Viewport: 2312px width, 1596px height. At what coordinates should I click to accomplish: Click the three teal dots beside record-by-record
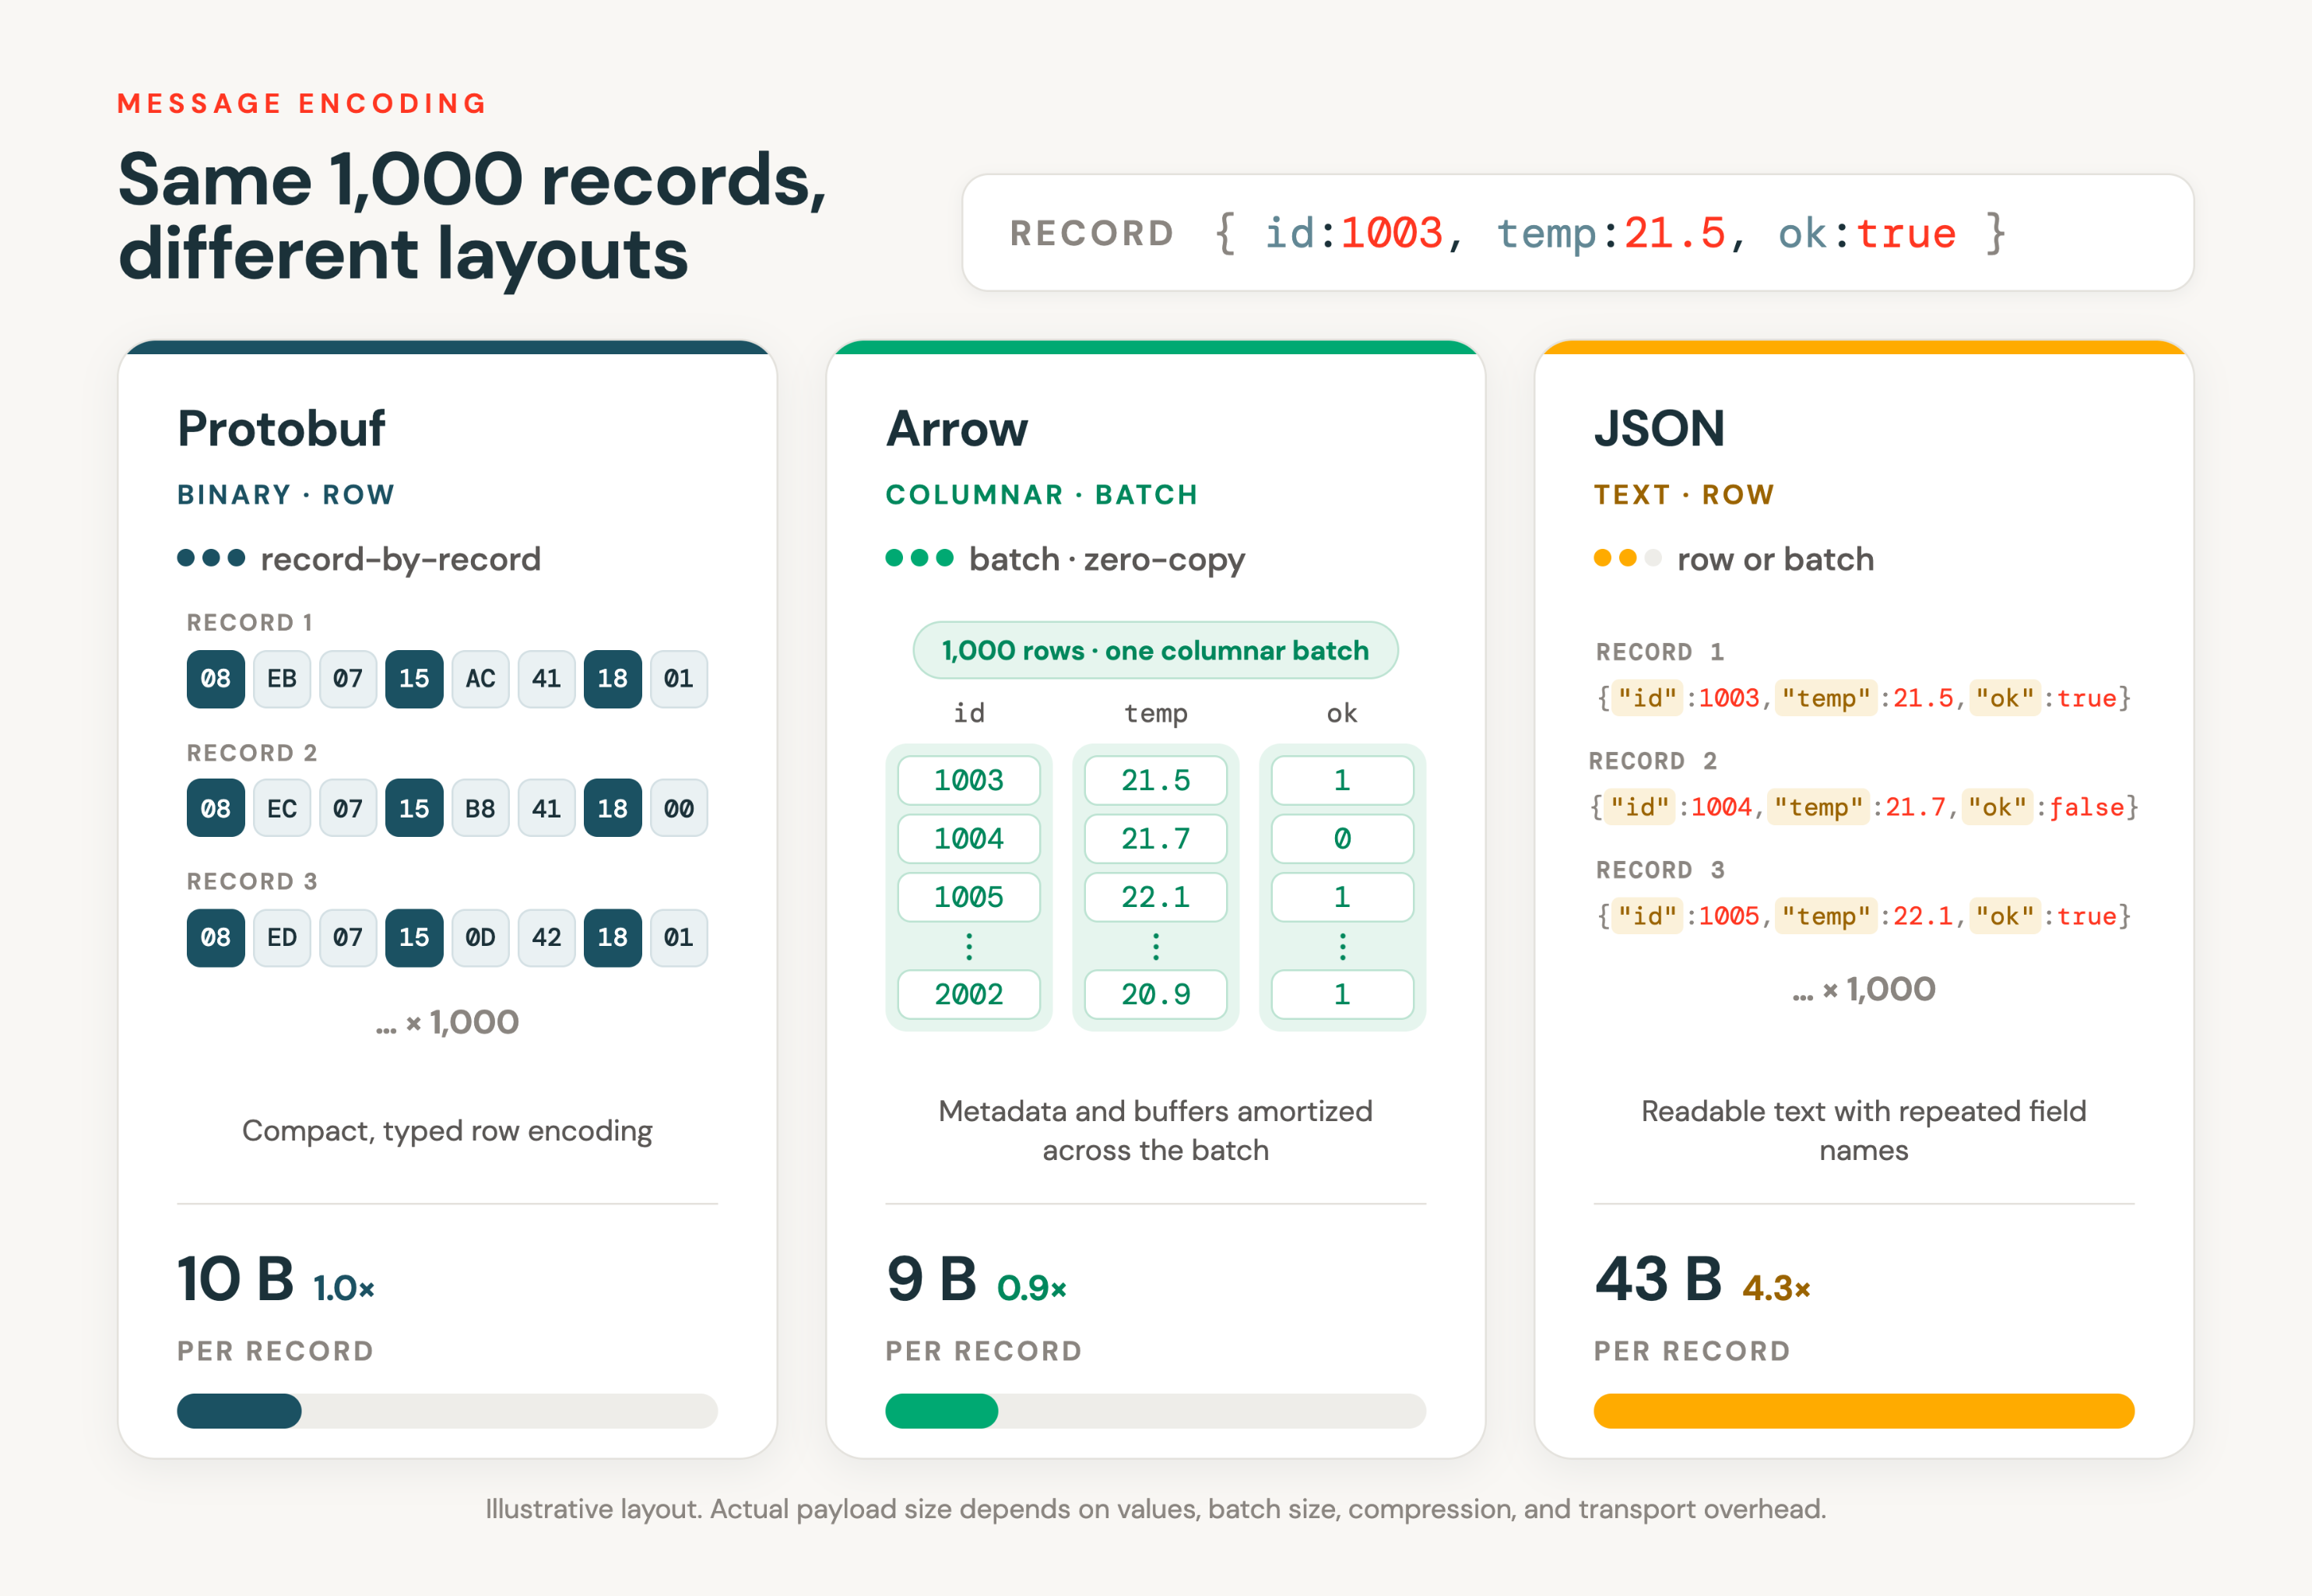click(211, 557)
